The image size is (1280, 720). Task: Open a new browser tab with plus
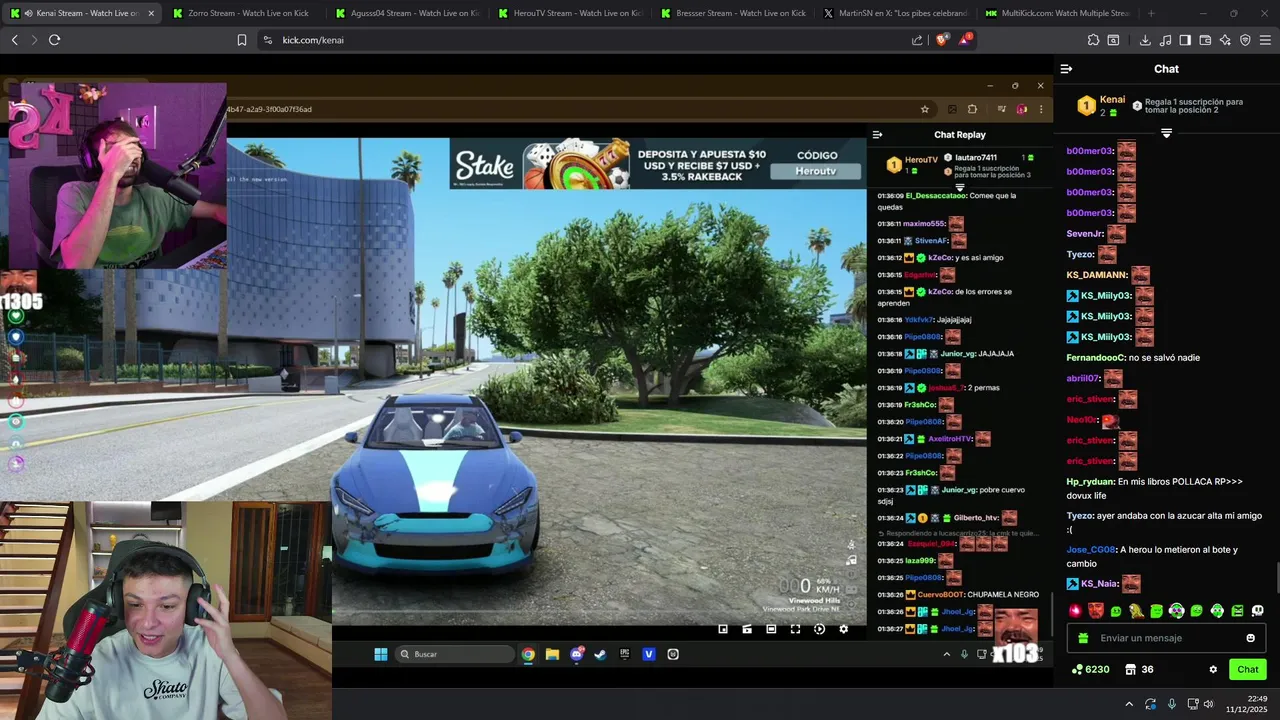(x=1151, y=13)
